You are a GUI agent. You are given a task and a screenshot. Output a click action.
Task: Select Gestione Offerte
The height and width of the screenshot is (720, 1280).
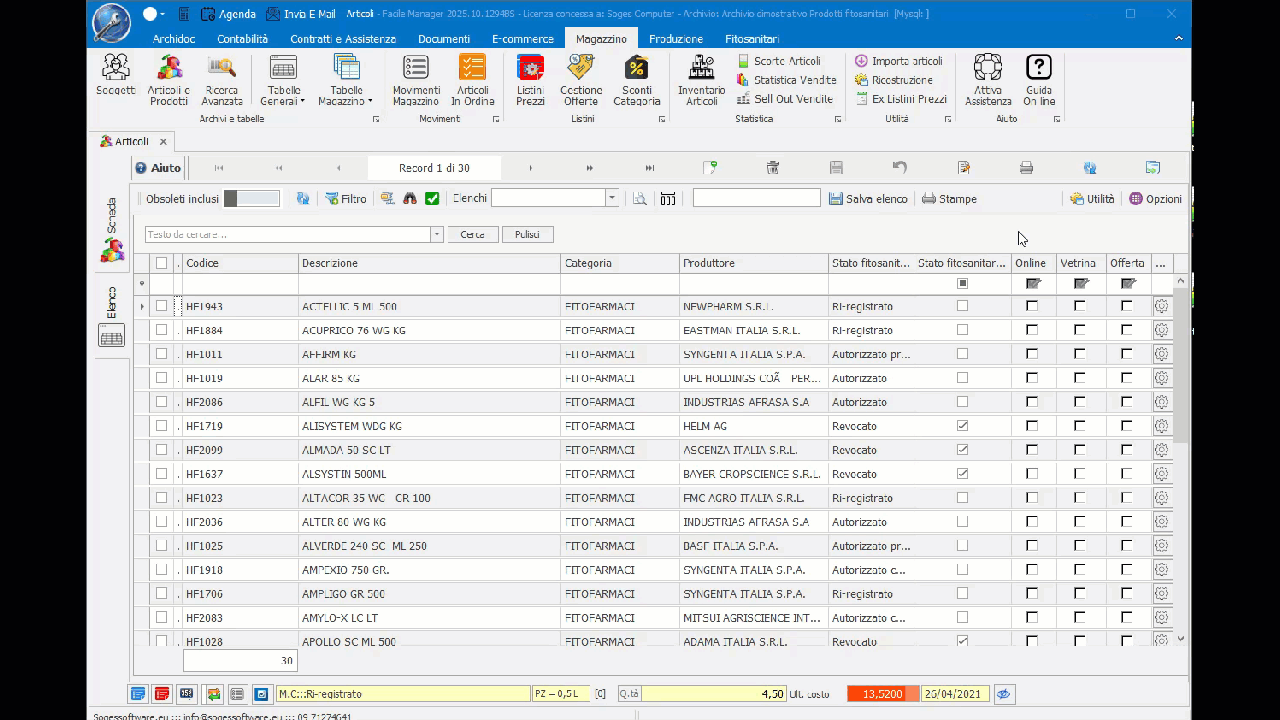coord(580,78)
